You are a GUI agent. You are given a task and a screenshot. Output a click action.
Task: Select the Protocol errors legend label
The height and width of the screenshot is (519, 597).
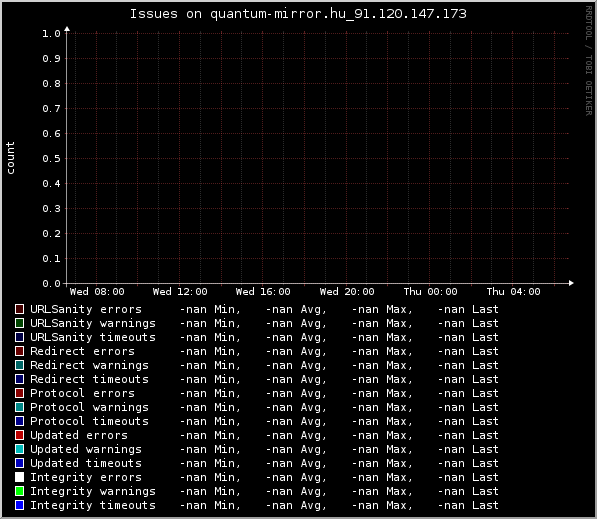tap(82, 393)
